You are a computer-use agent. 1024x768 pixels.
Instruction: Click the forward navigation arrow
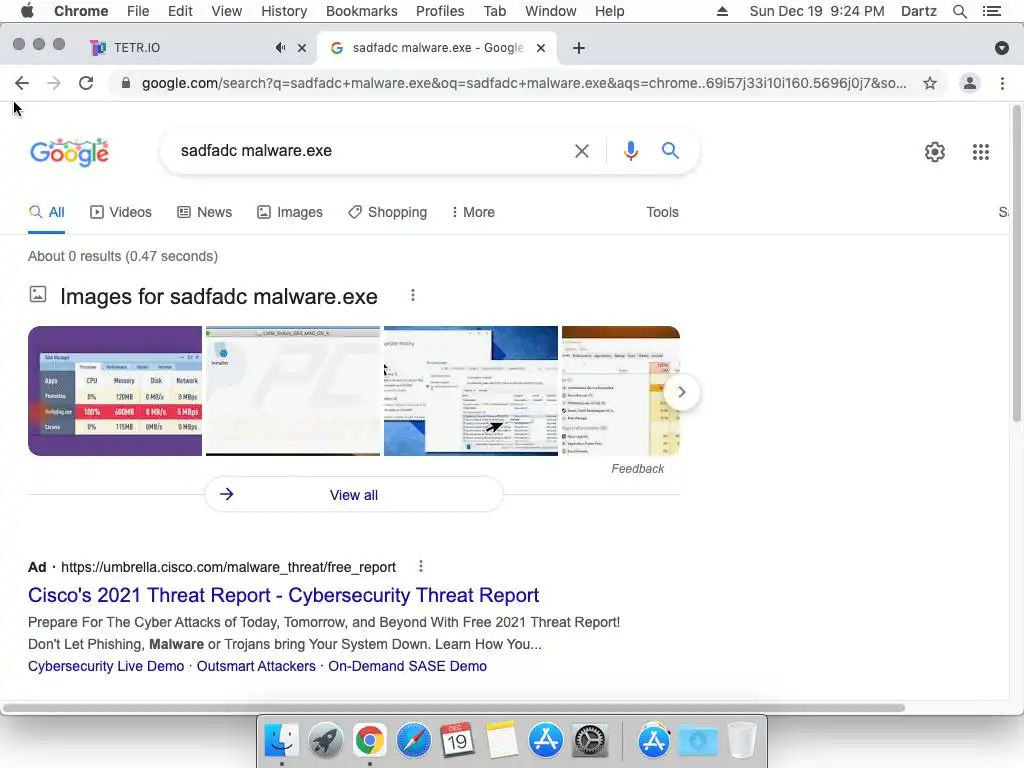(54, 83)
